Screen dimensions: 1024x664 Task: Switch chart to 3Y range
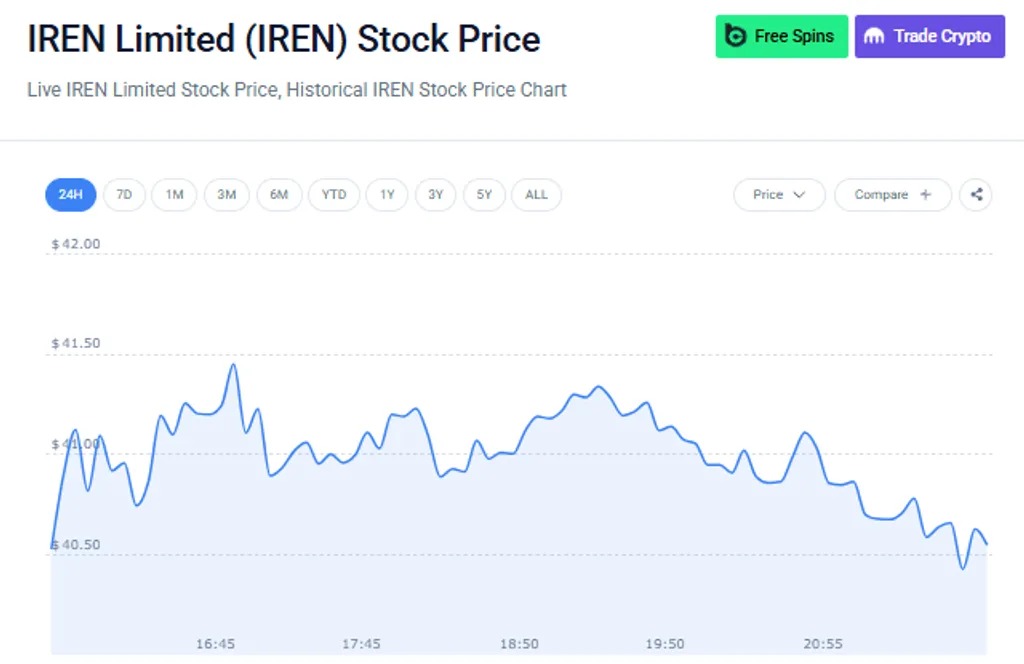(x=436, y=195)
